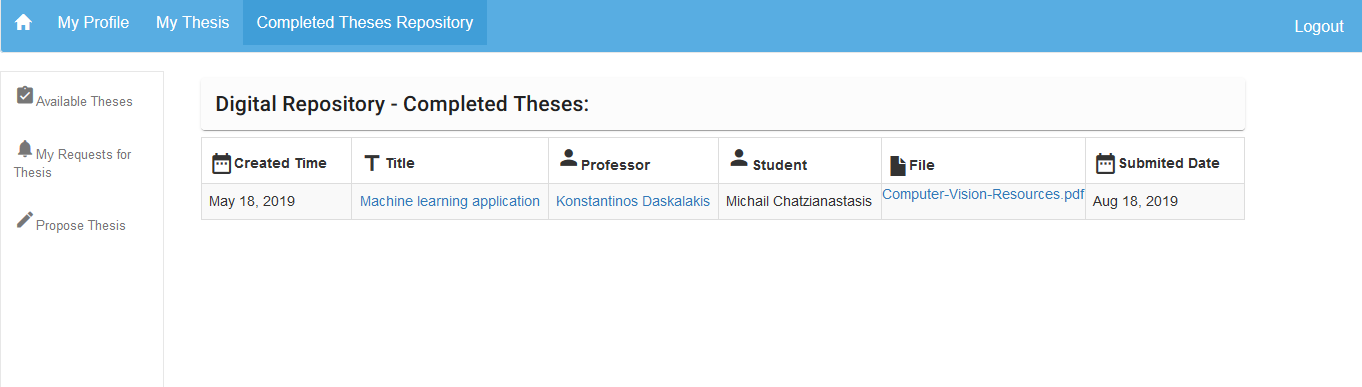Open Available Theses in the sidebar
Screen dimensions: 1362x387
point(84,101)
